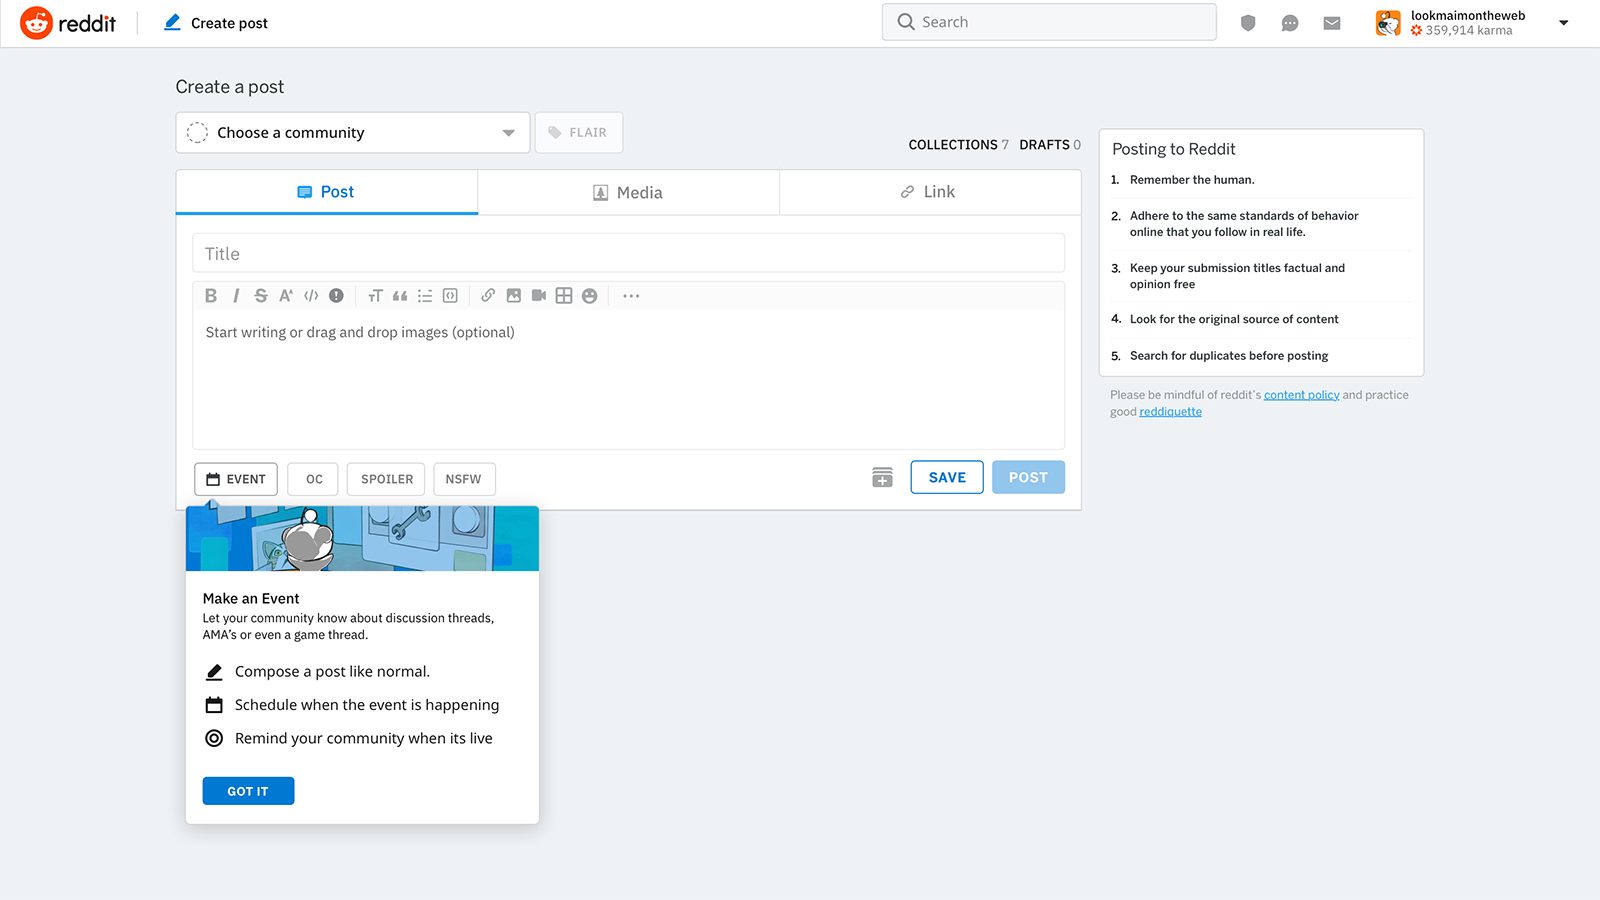
Task: Insert a table into the post
Action: pos(564,296)
